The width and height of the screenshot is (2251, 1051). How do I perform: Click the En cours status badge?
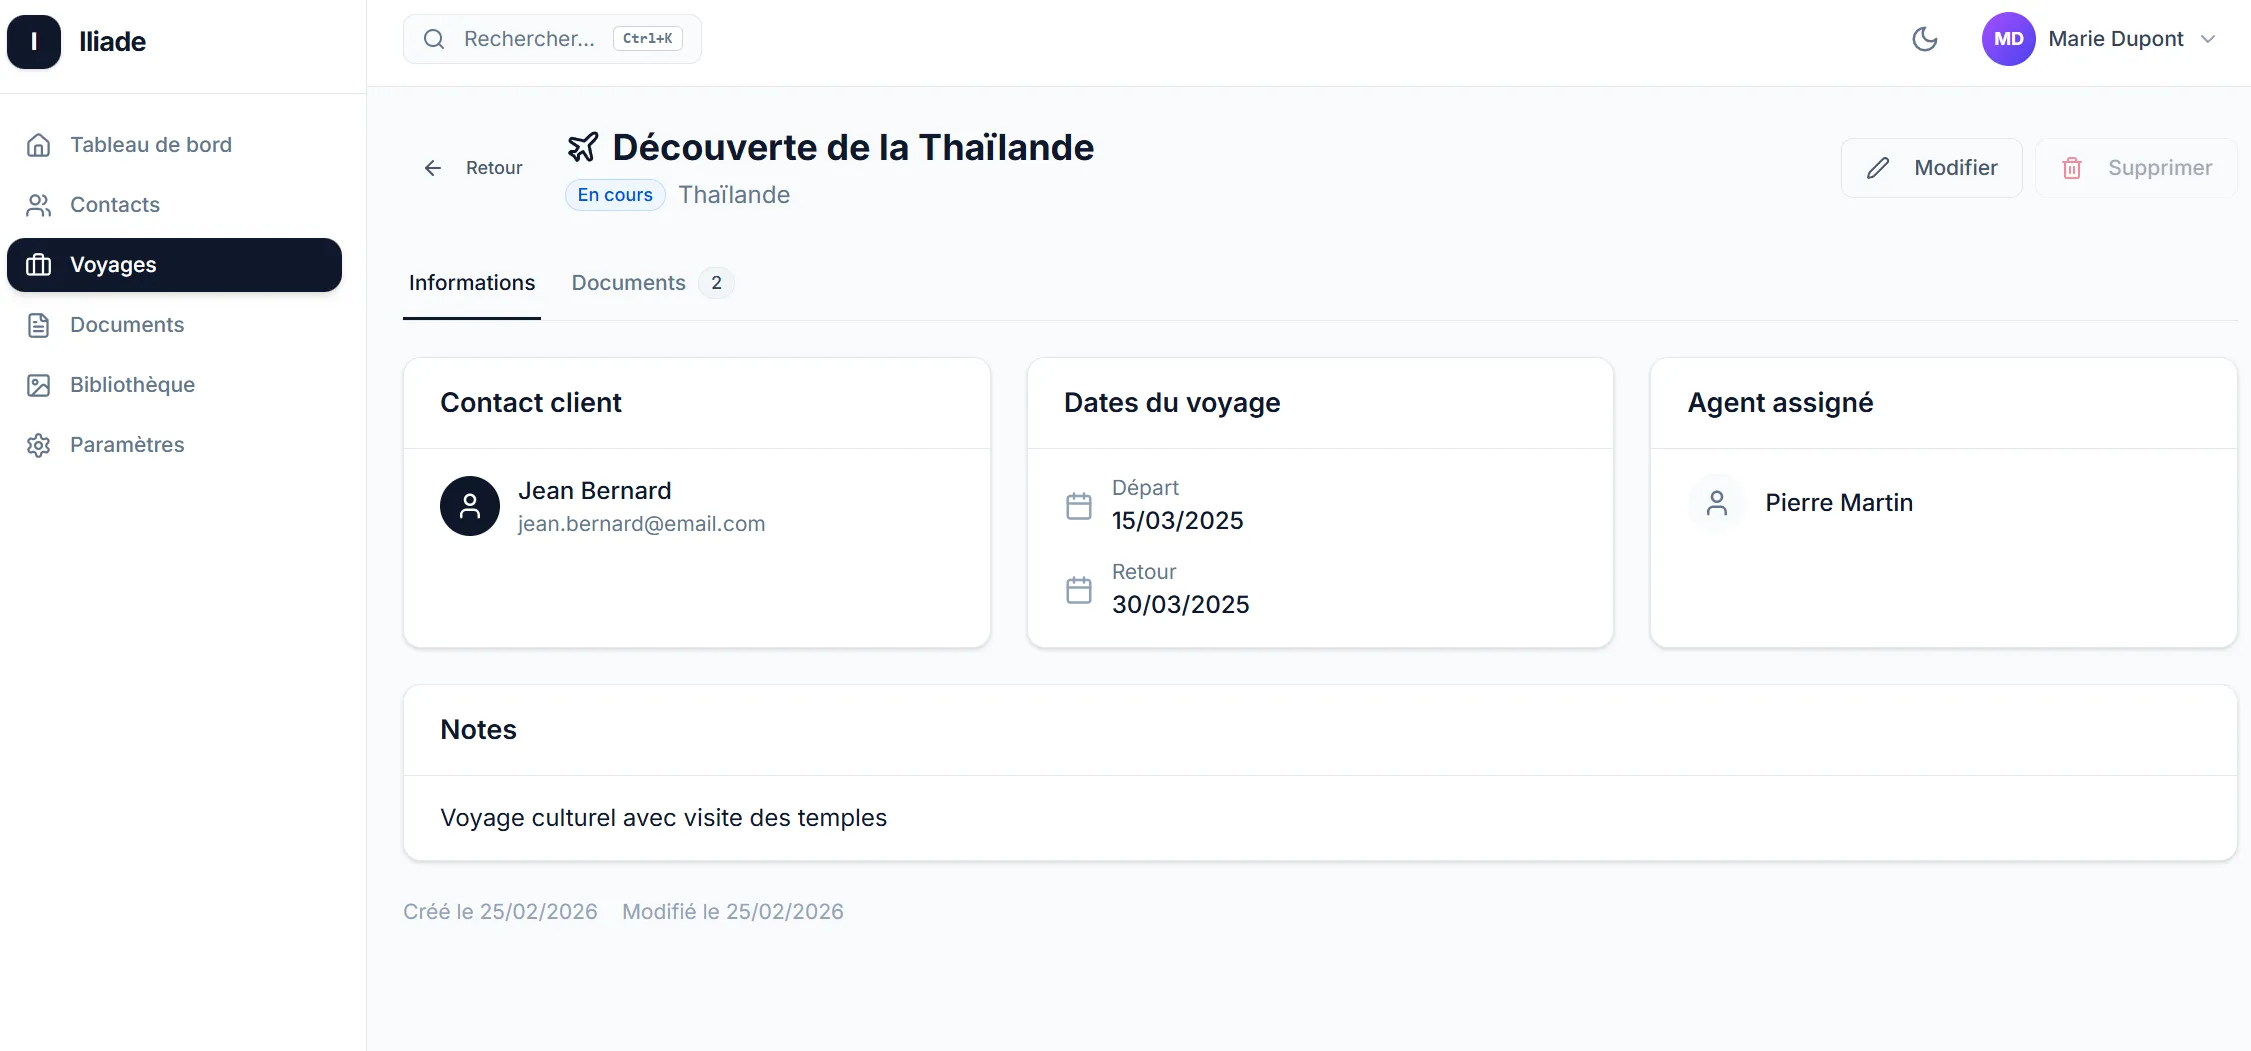point(614,194)
